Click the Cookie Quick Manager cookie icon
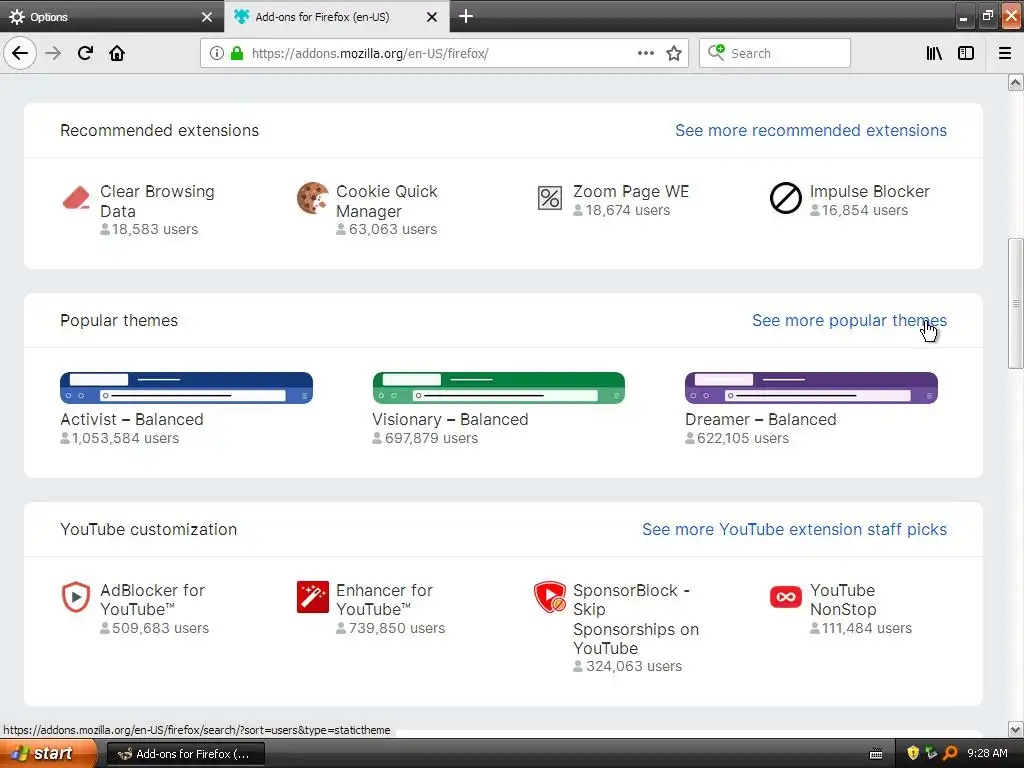This screenshot has height=768, width=1024. (313, 198)
